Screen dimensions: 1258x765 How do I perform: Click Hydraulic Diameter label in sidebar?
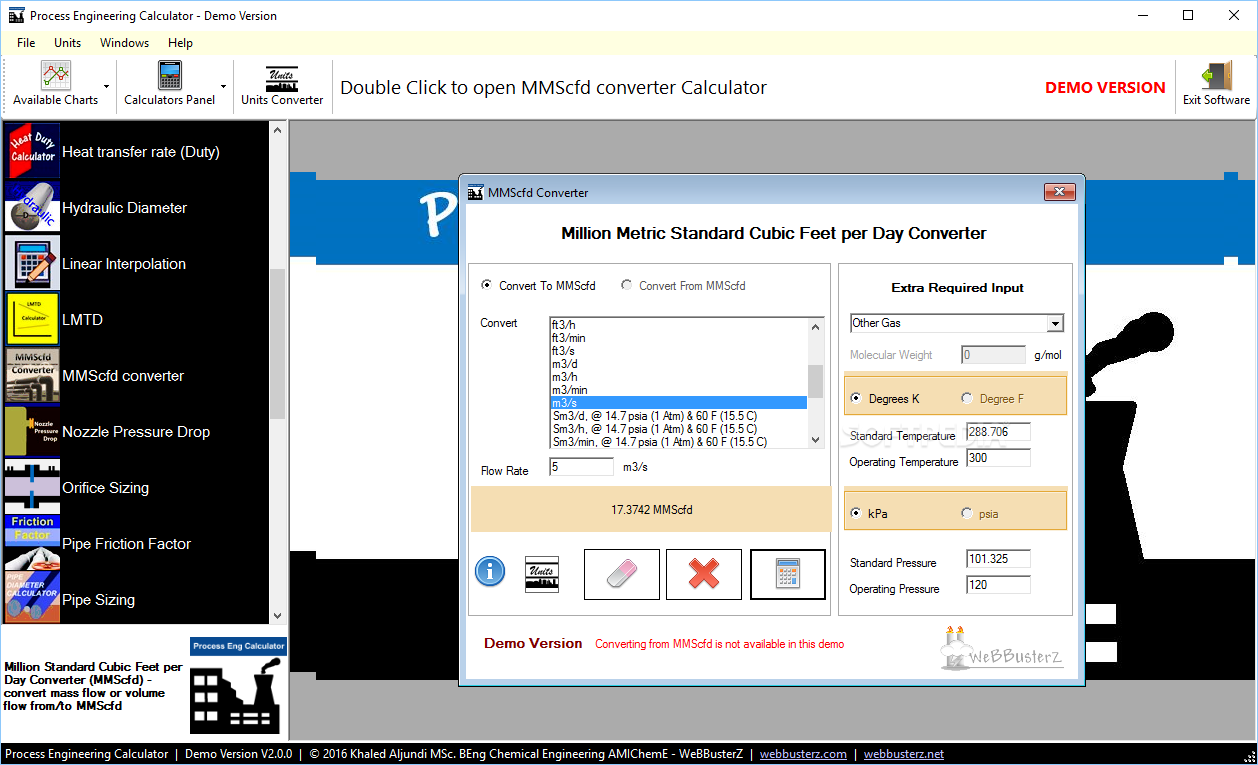point(125,208)
